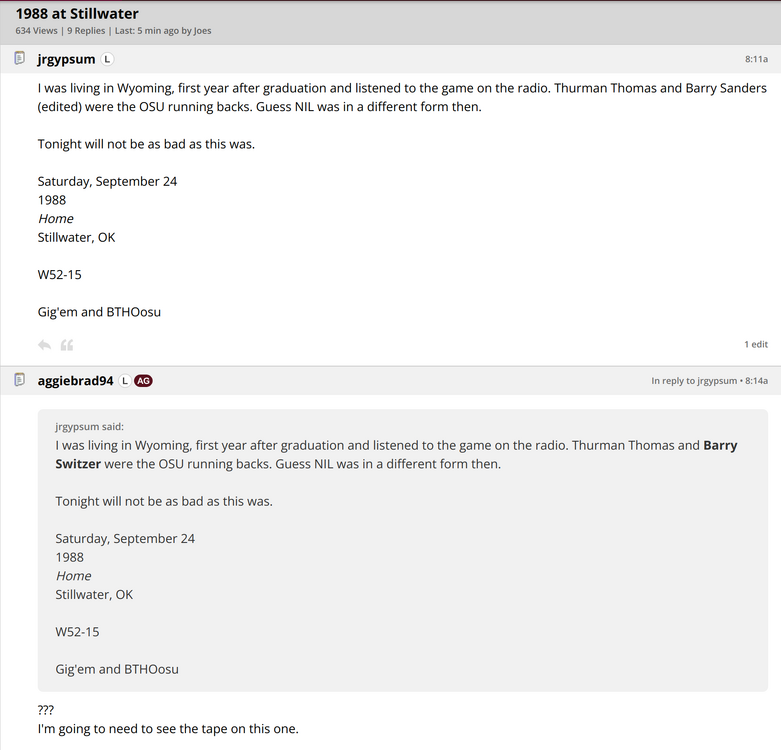Click the quote icon under jrgypsum's post
Image resolution: width=781 pixels, height=750 pixels.
coord(67,345)
